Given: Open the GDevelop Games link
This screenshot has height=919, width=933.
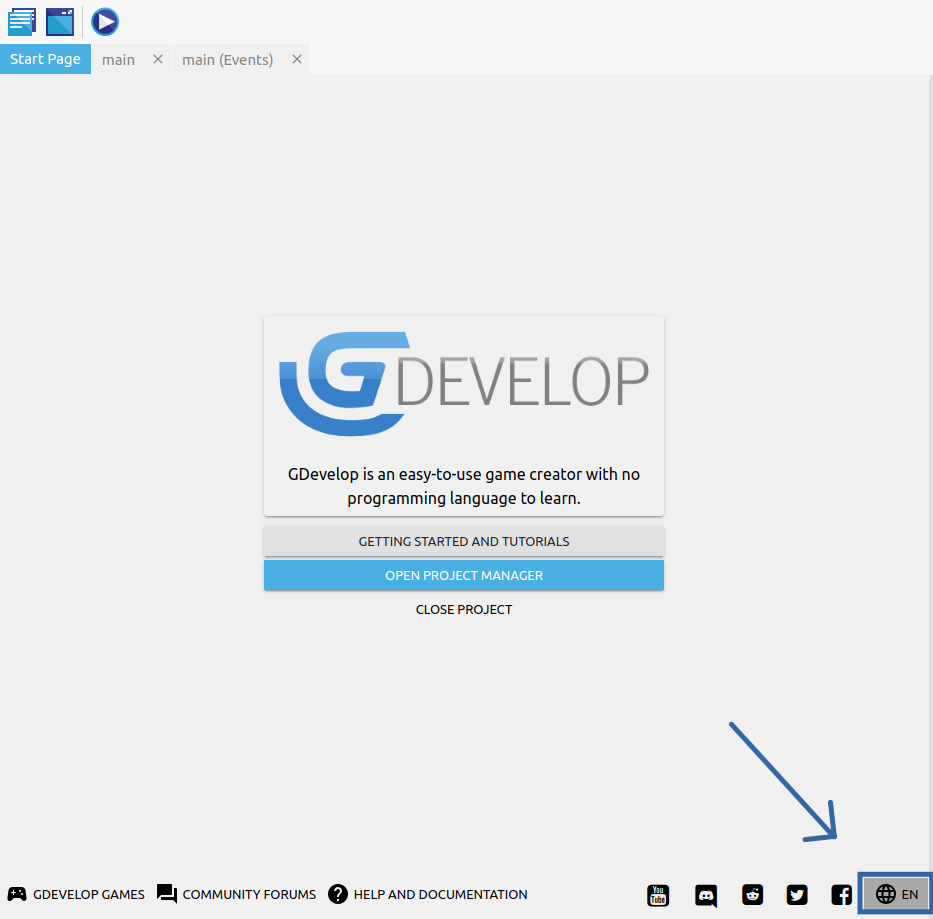Looking at the screenshot, I should (x=77, y=894).
